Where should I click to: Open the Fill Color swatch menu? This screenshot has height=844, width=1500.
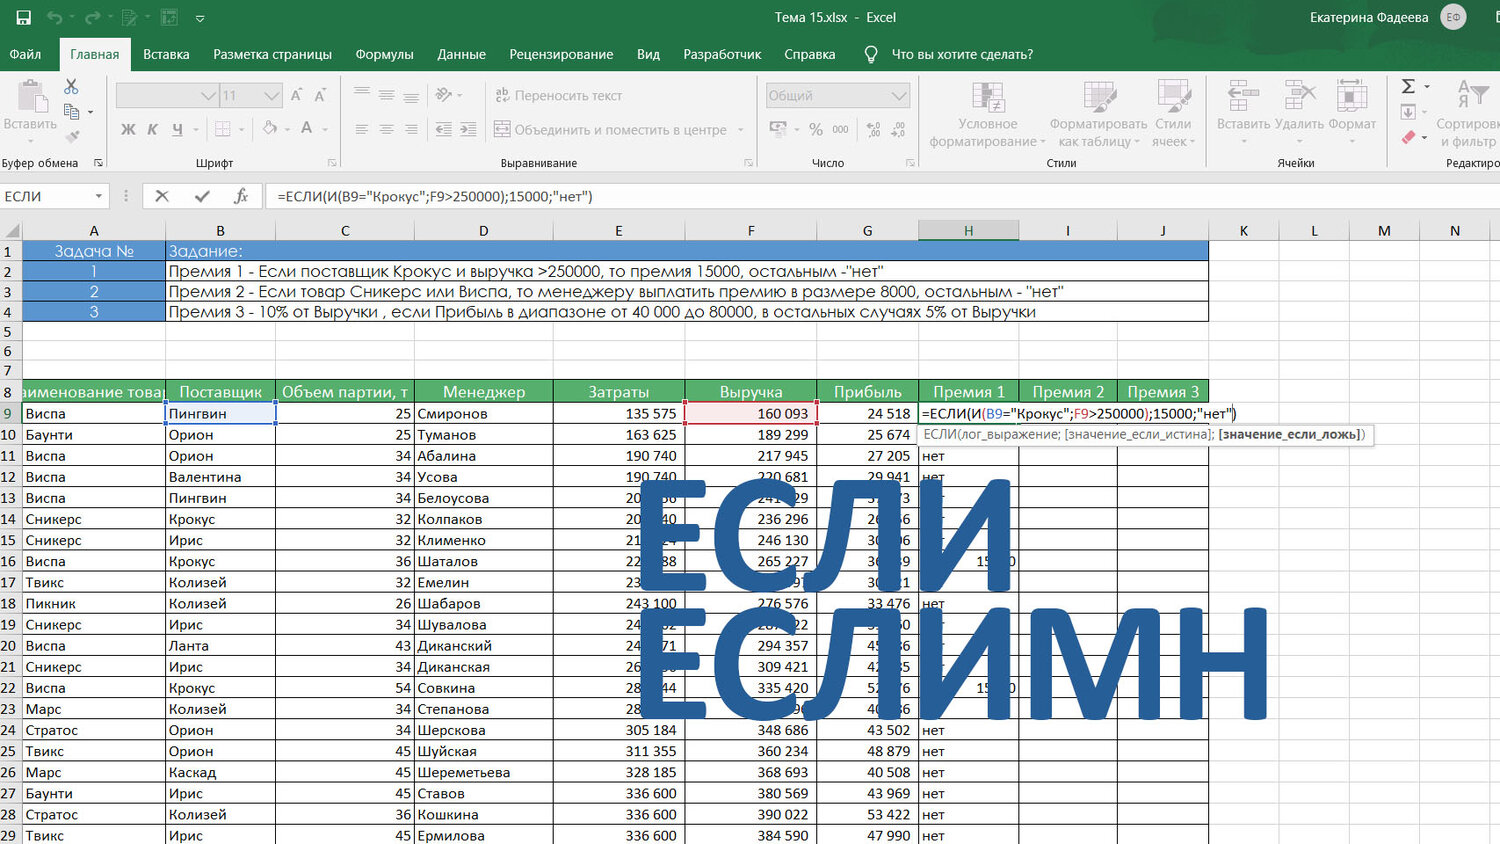click(x=270, y=128)
